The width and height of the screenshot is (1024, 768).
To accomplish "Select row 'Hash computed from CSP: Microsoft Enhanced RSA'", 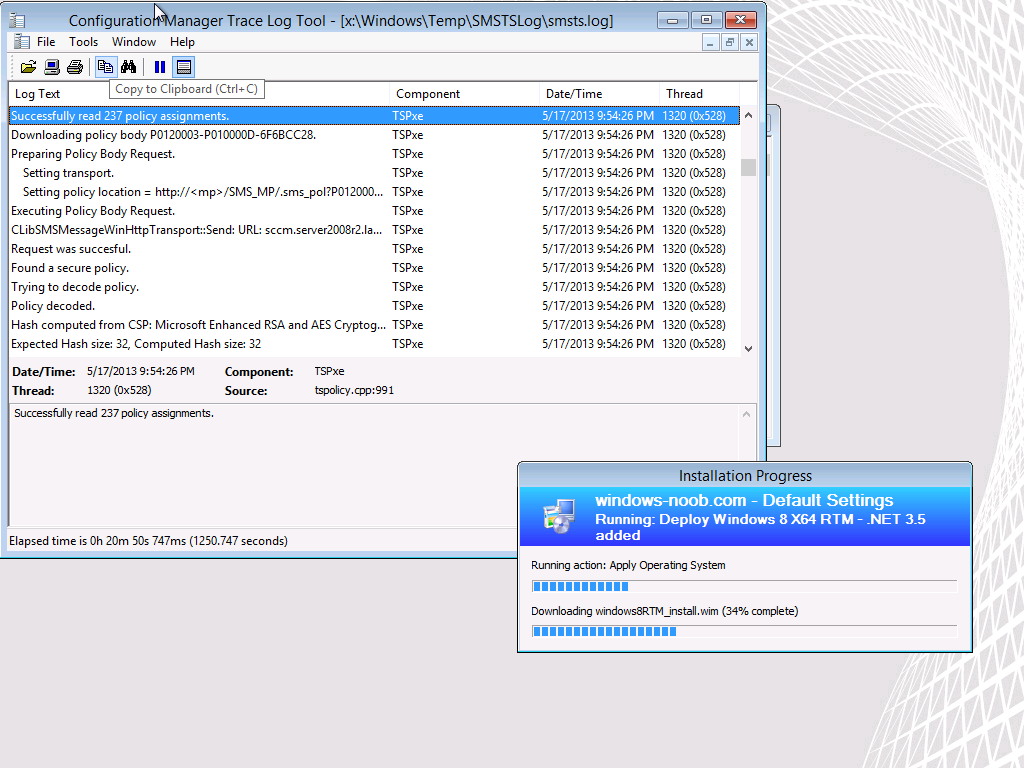I will coord(374,324).
